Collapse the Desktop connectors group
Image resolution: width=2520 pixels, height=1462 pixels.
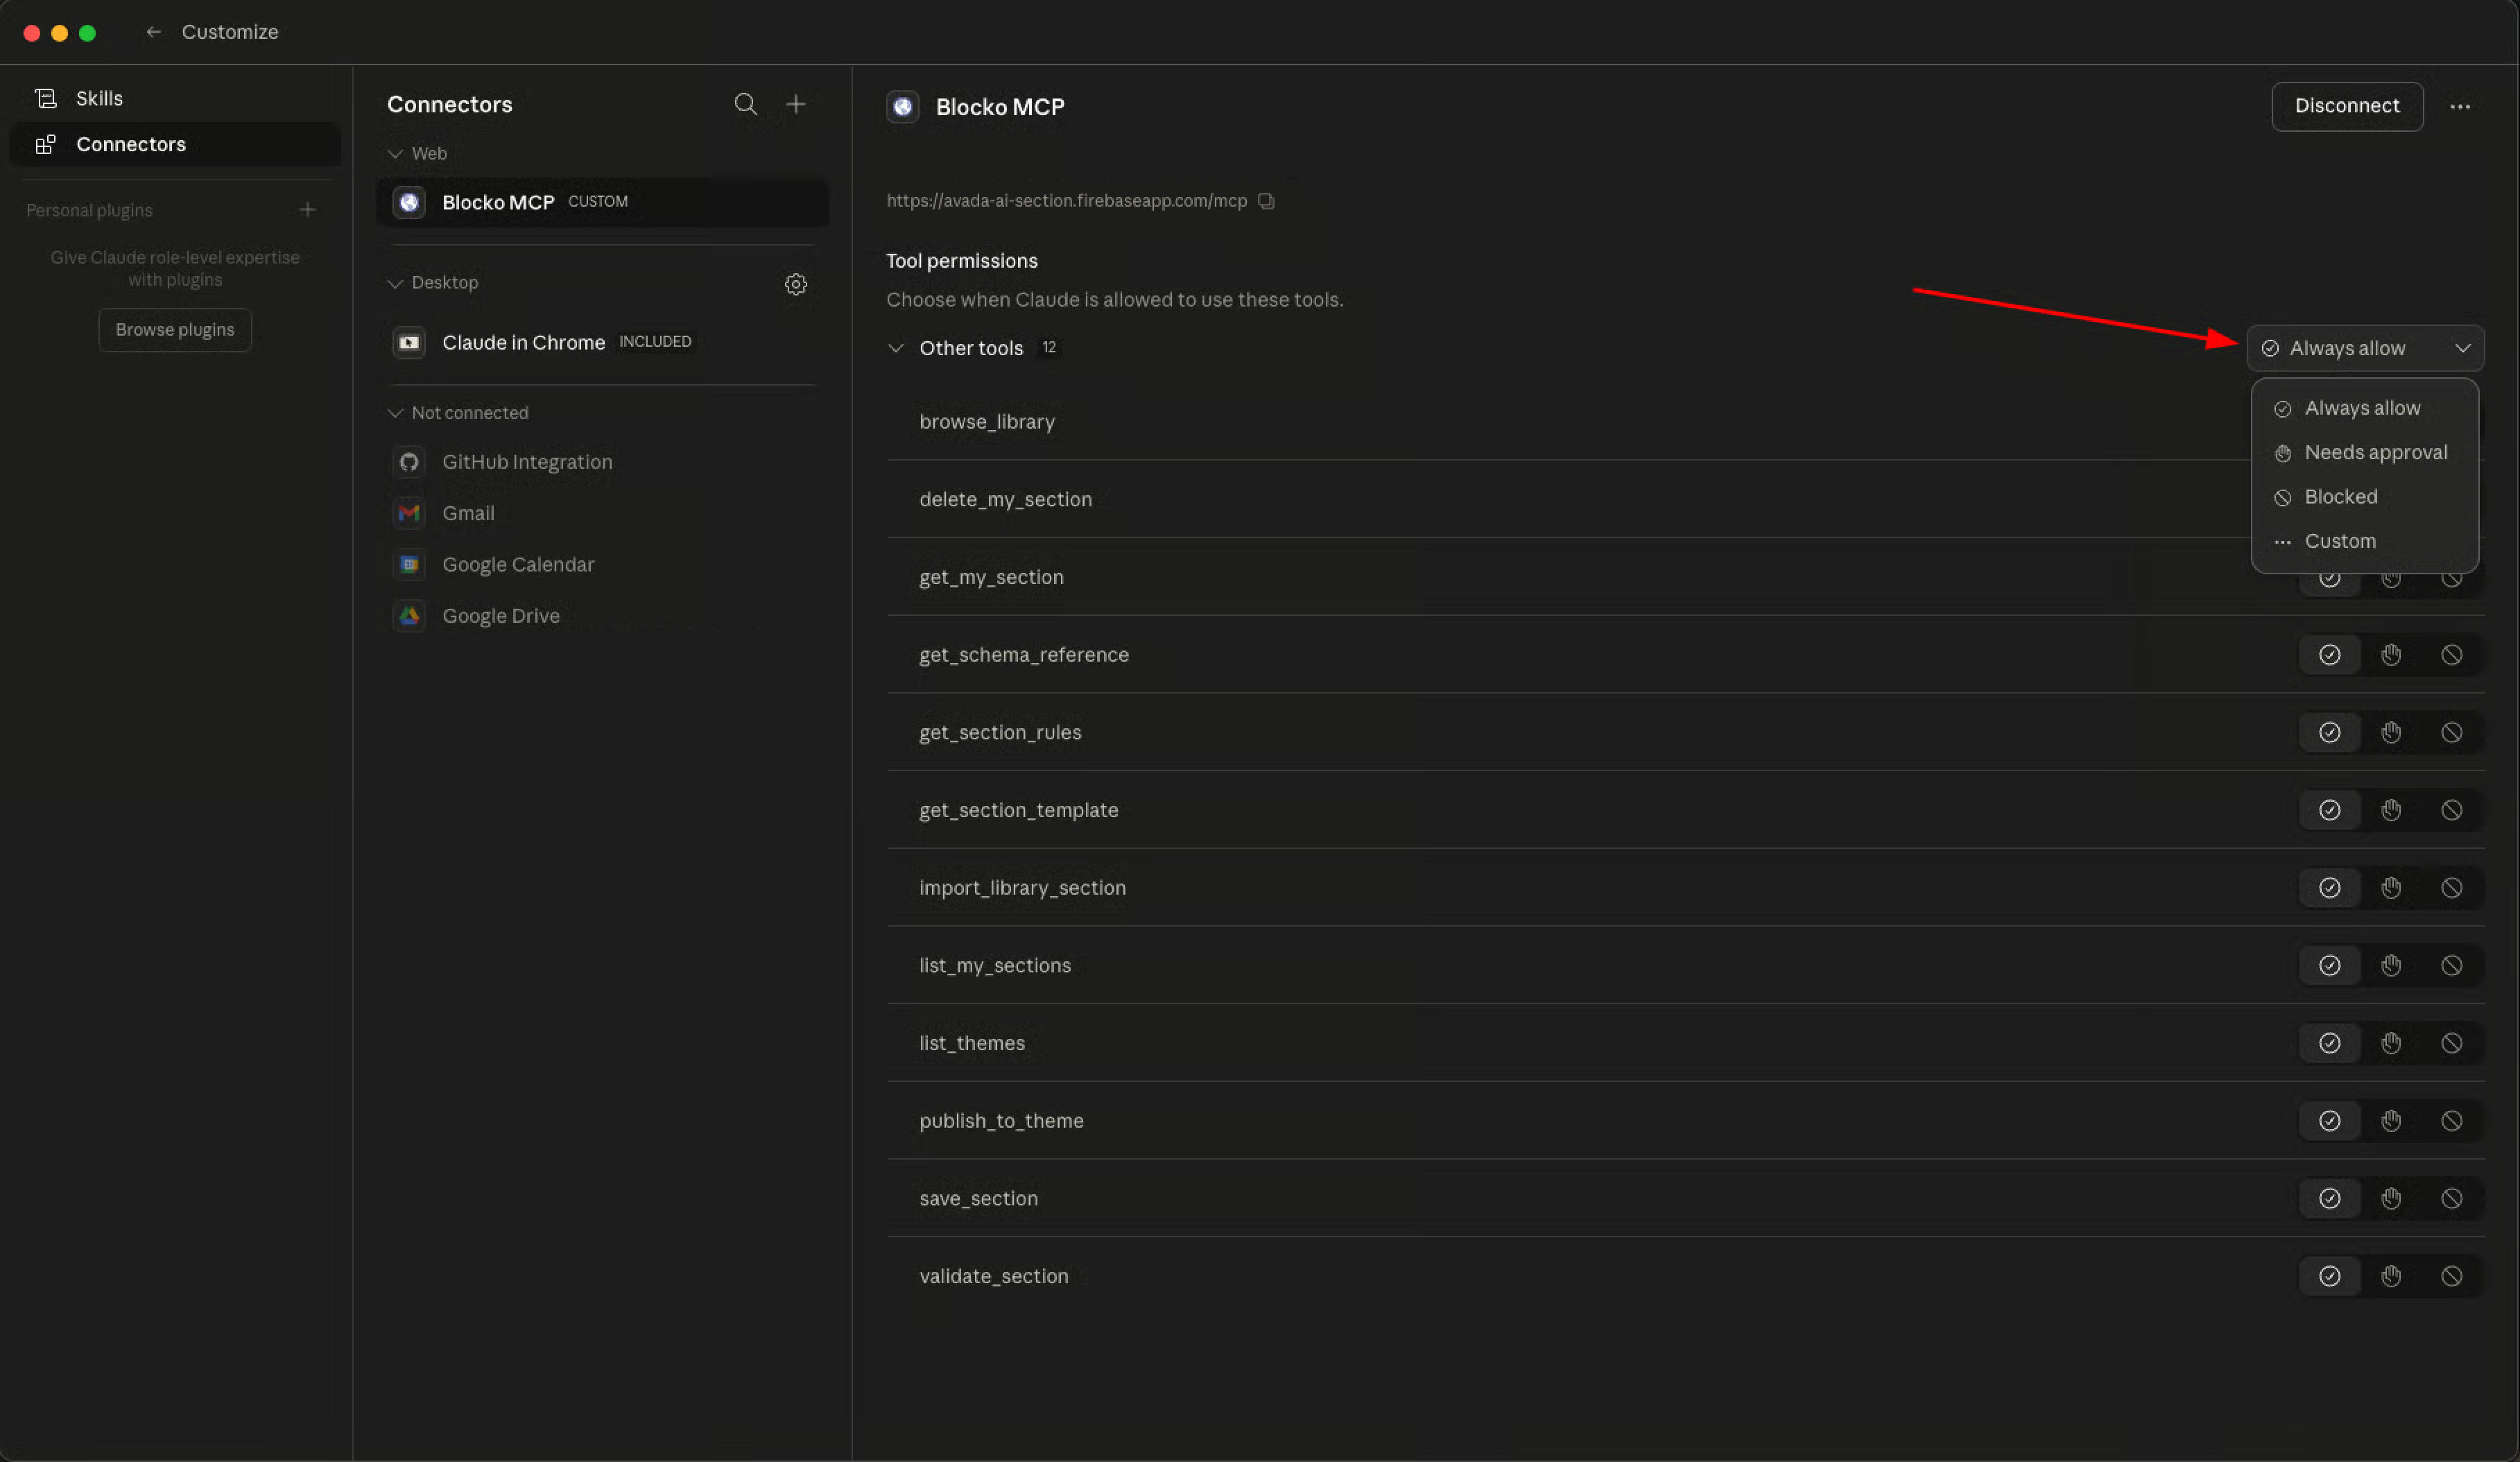click(395, 283)
